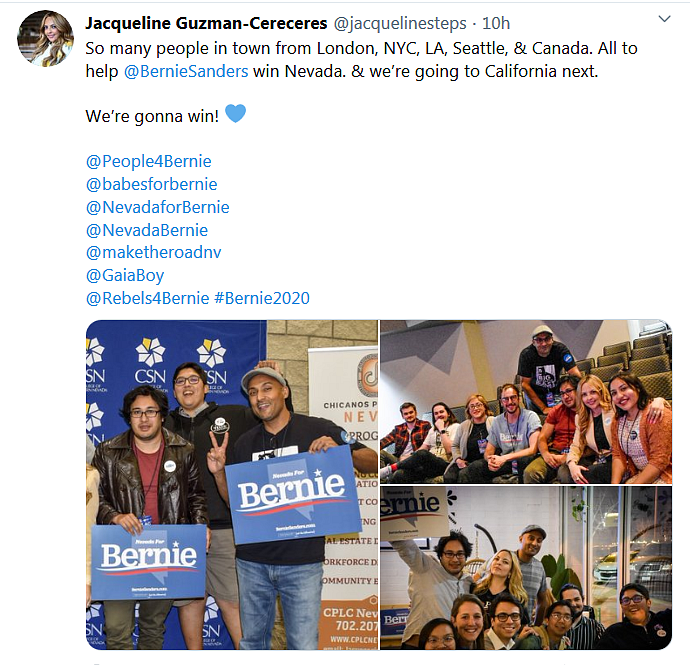
Task: View the bottom-right group selfie photo
Action: (x=526, y=568)
